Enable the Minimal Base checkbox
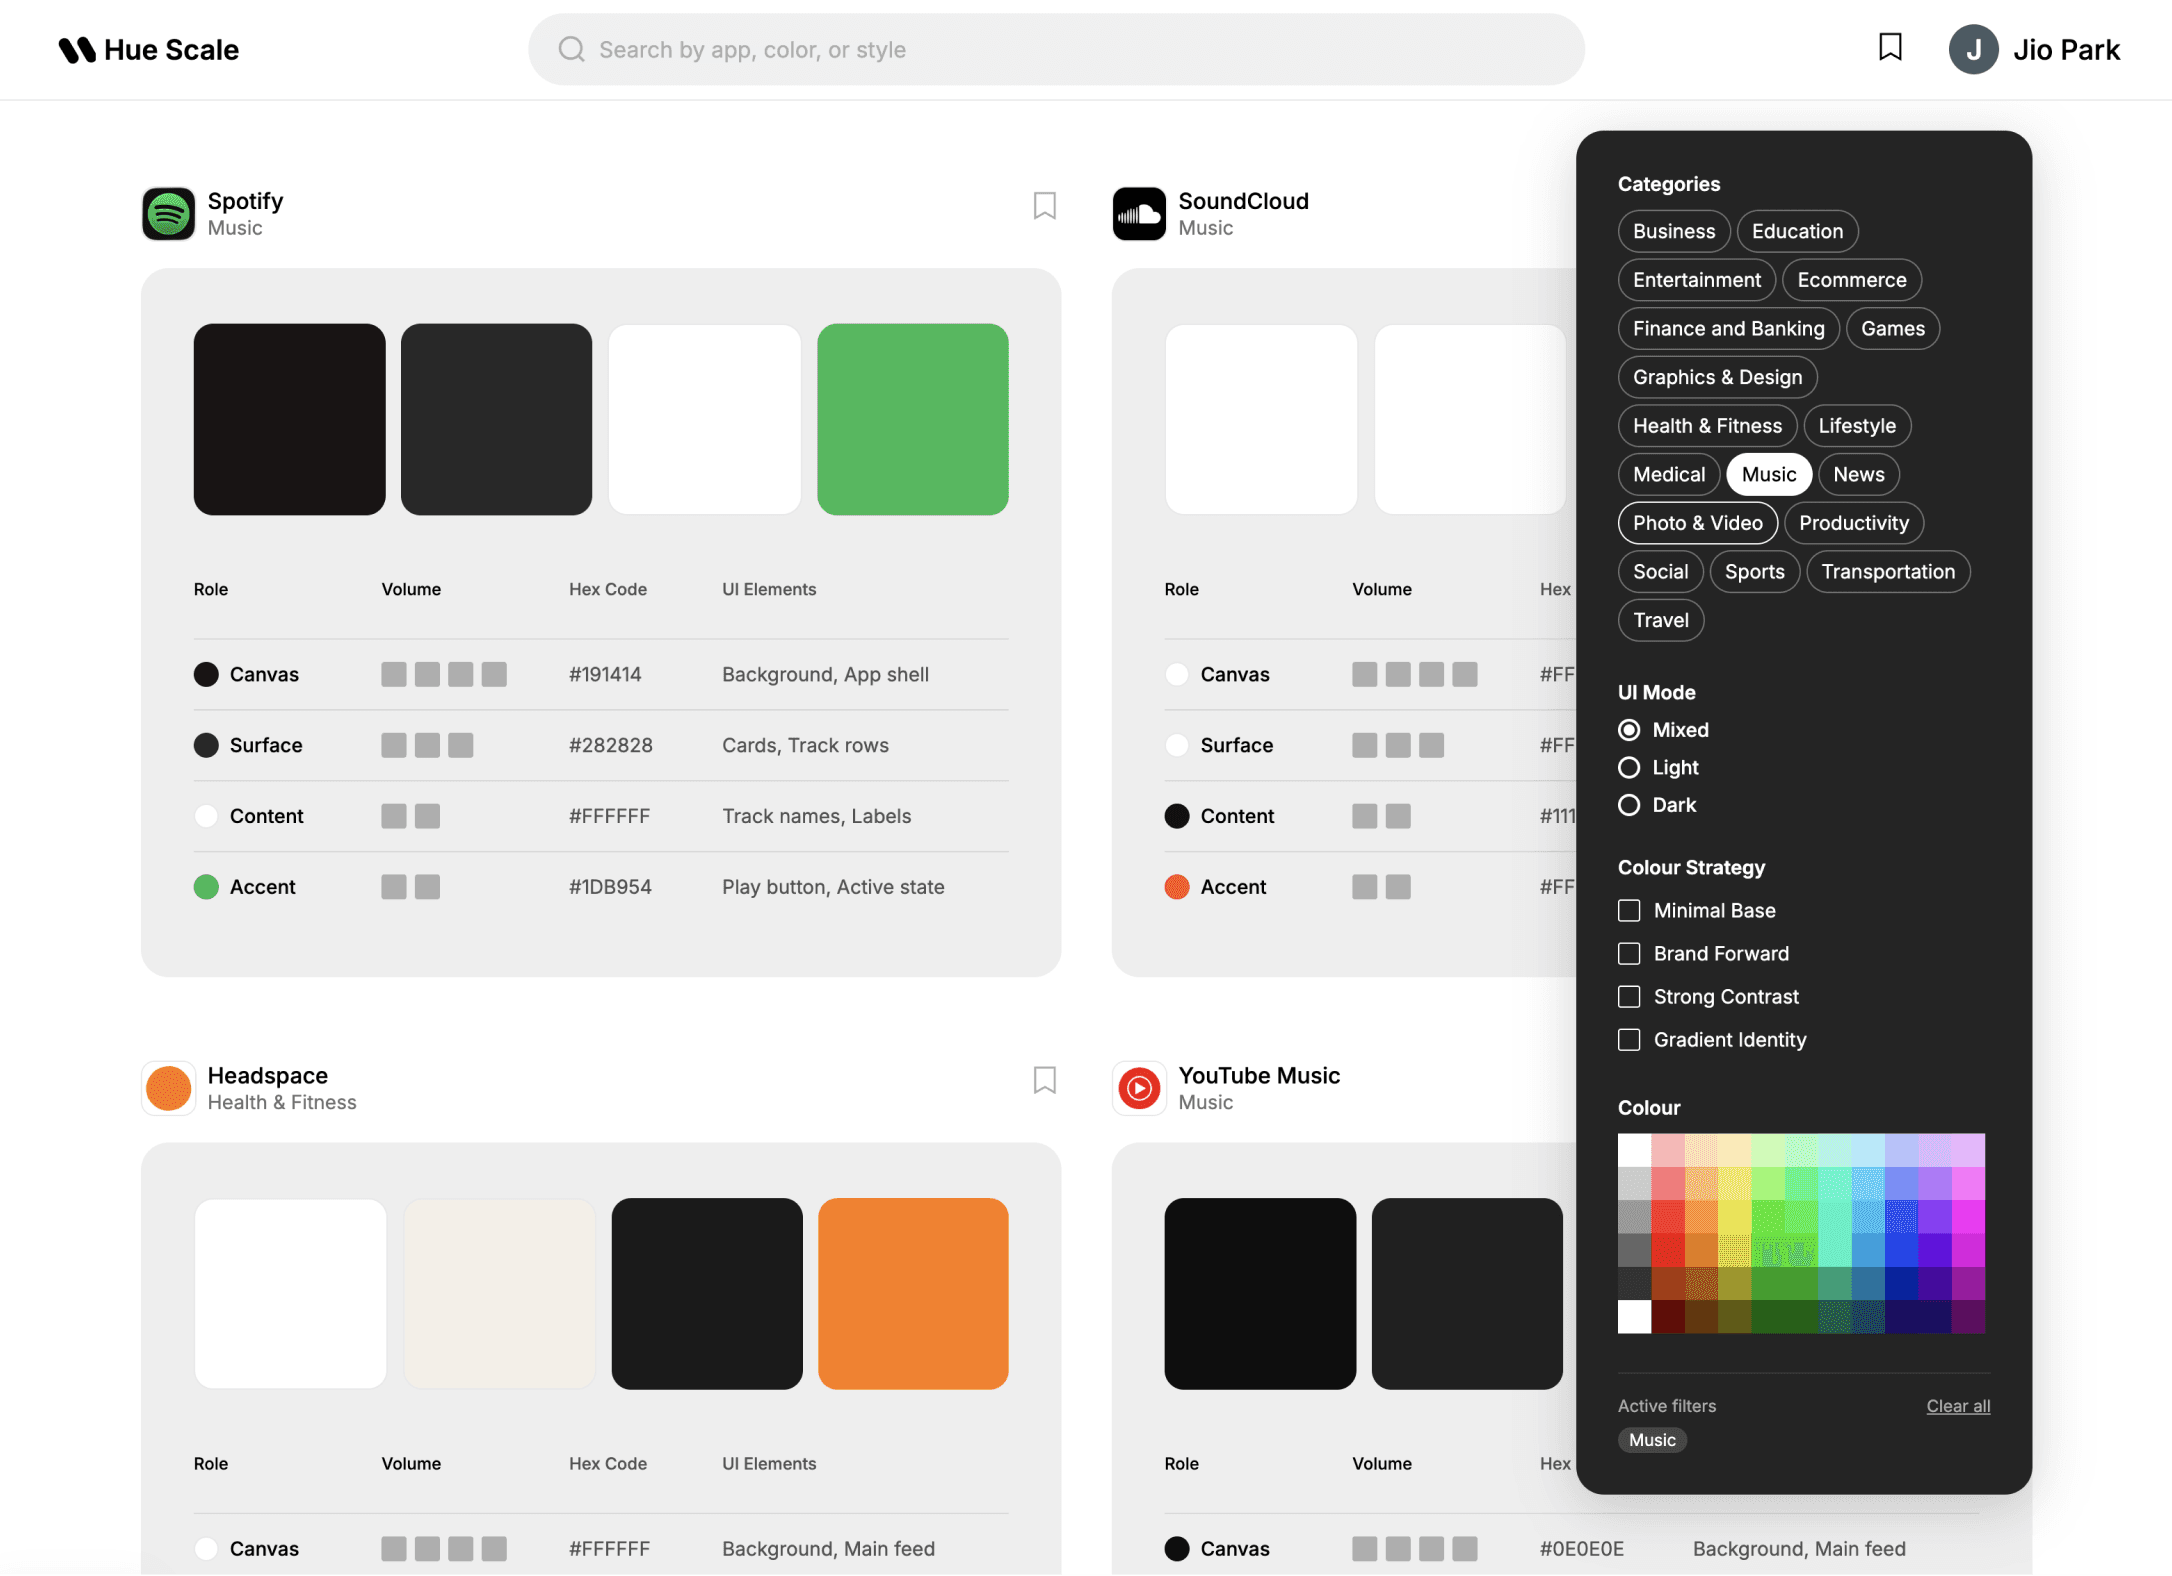The width and height of the screenshot is (2172, 1576). 1629,910
